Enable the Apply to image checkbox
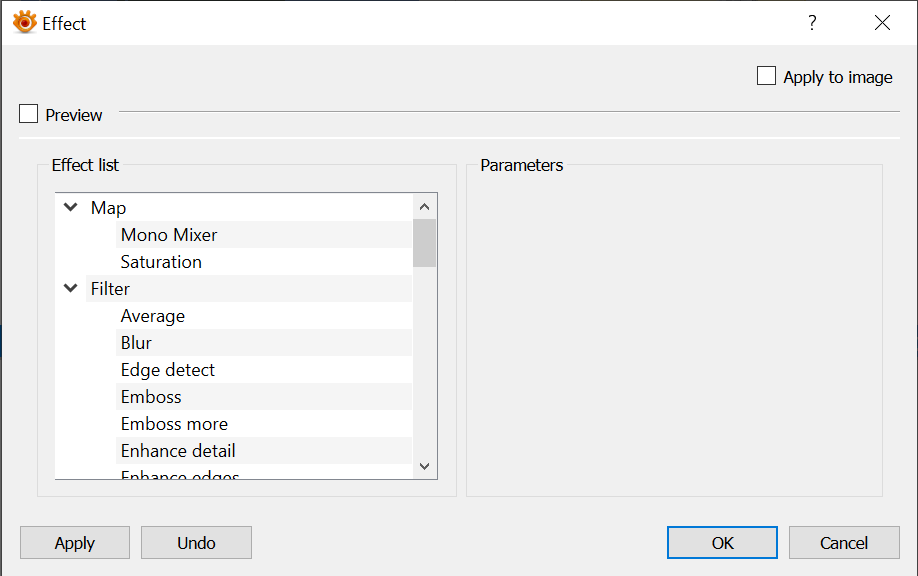 tap(767, 76)
